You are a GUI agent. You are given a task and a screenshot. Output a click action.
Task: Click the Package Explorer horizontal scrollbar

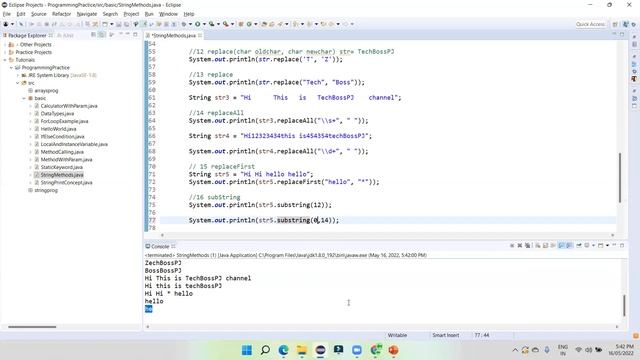[x=32, y=327]
